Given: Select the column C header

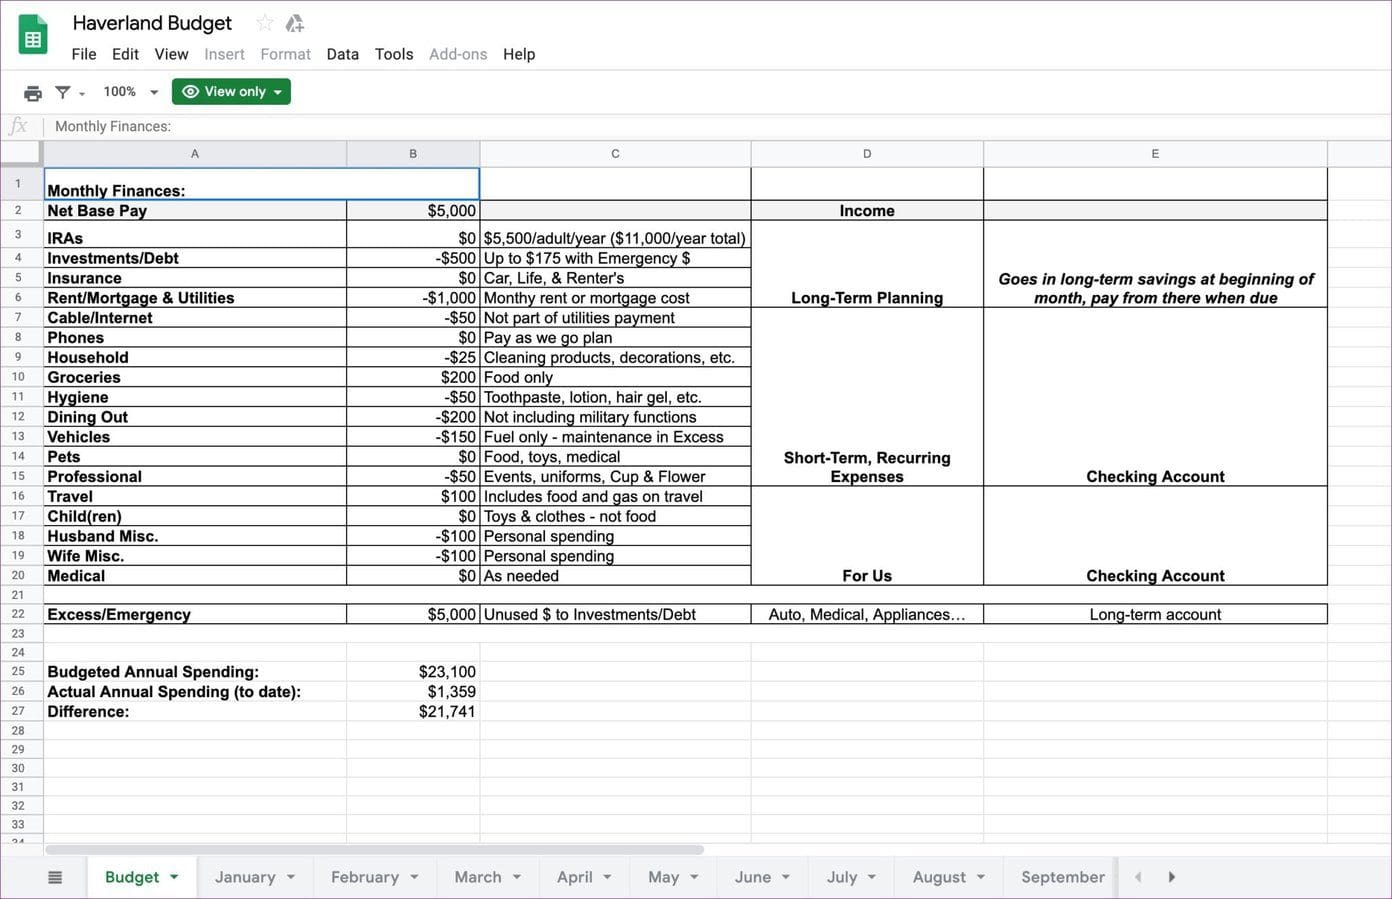Looking at the screenshot, I should 615,154.
